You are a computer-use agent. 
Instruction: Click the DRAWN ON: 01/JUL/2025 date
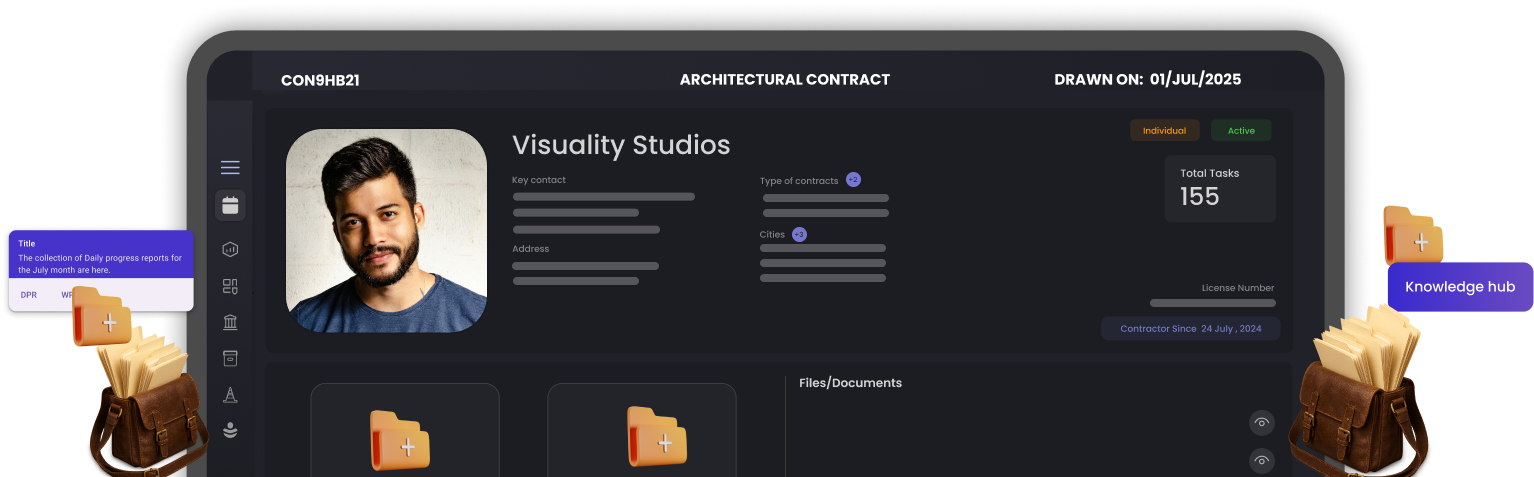point(1148,80)
